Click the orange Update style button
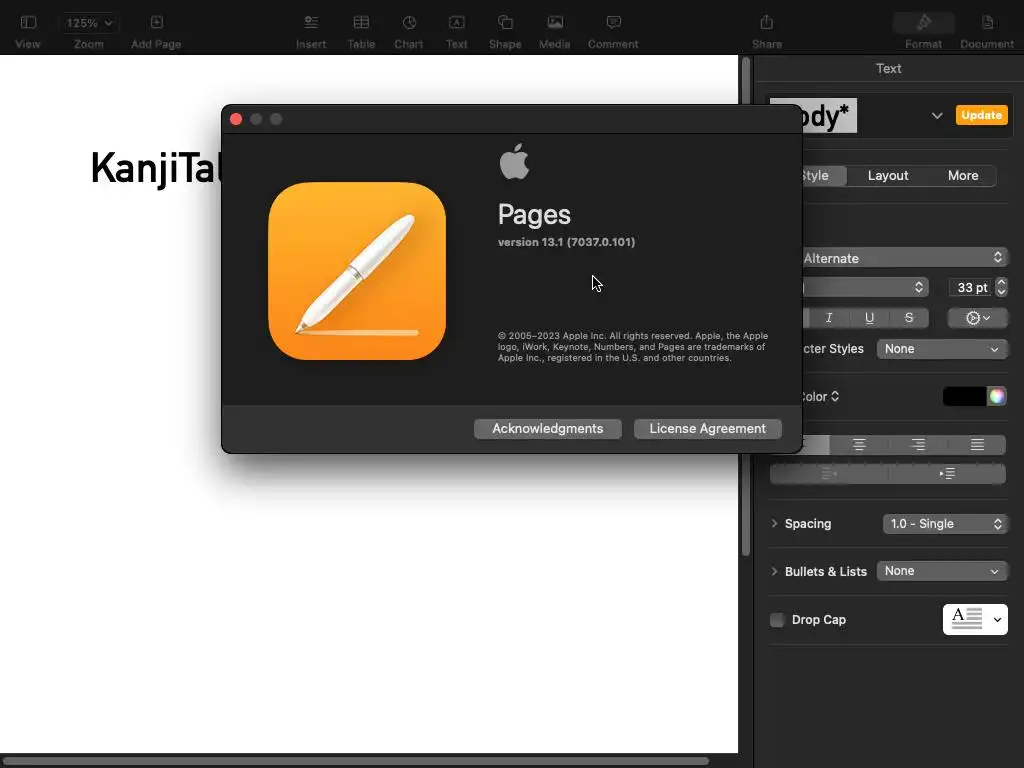Viewport: 1024px width, 768px height. 981,115
